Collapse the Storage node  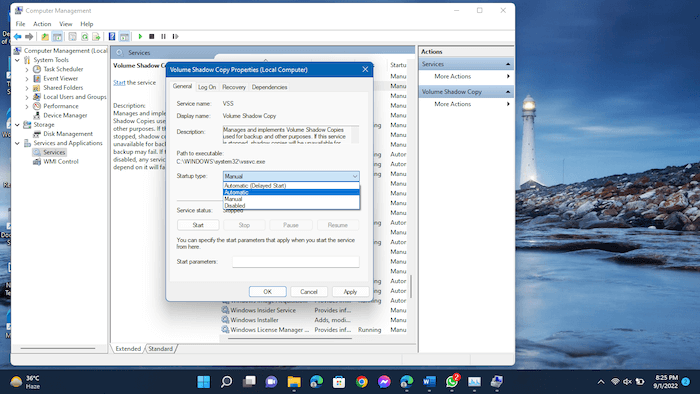(x=17, y=125)
